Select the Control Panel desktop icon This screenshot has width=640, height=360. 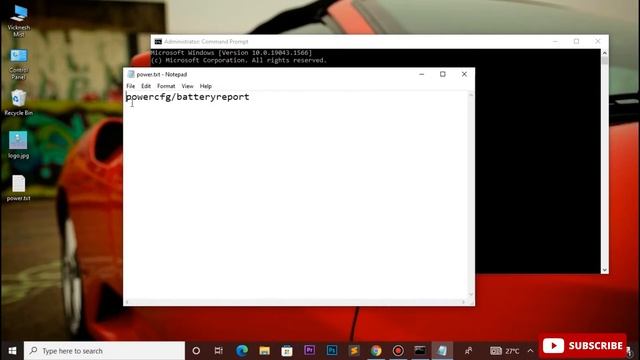point(19,64)
